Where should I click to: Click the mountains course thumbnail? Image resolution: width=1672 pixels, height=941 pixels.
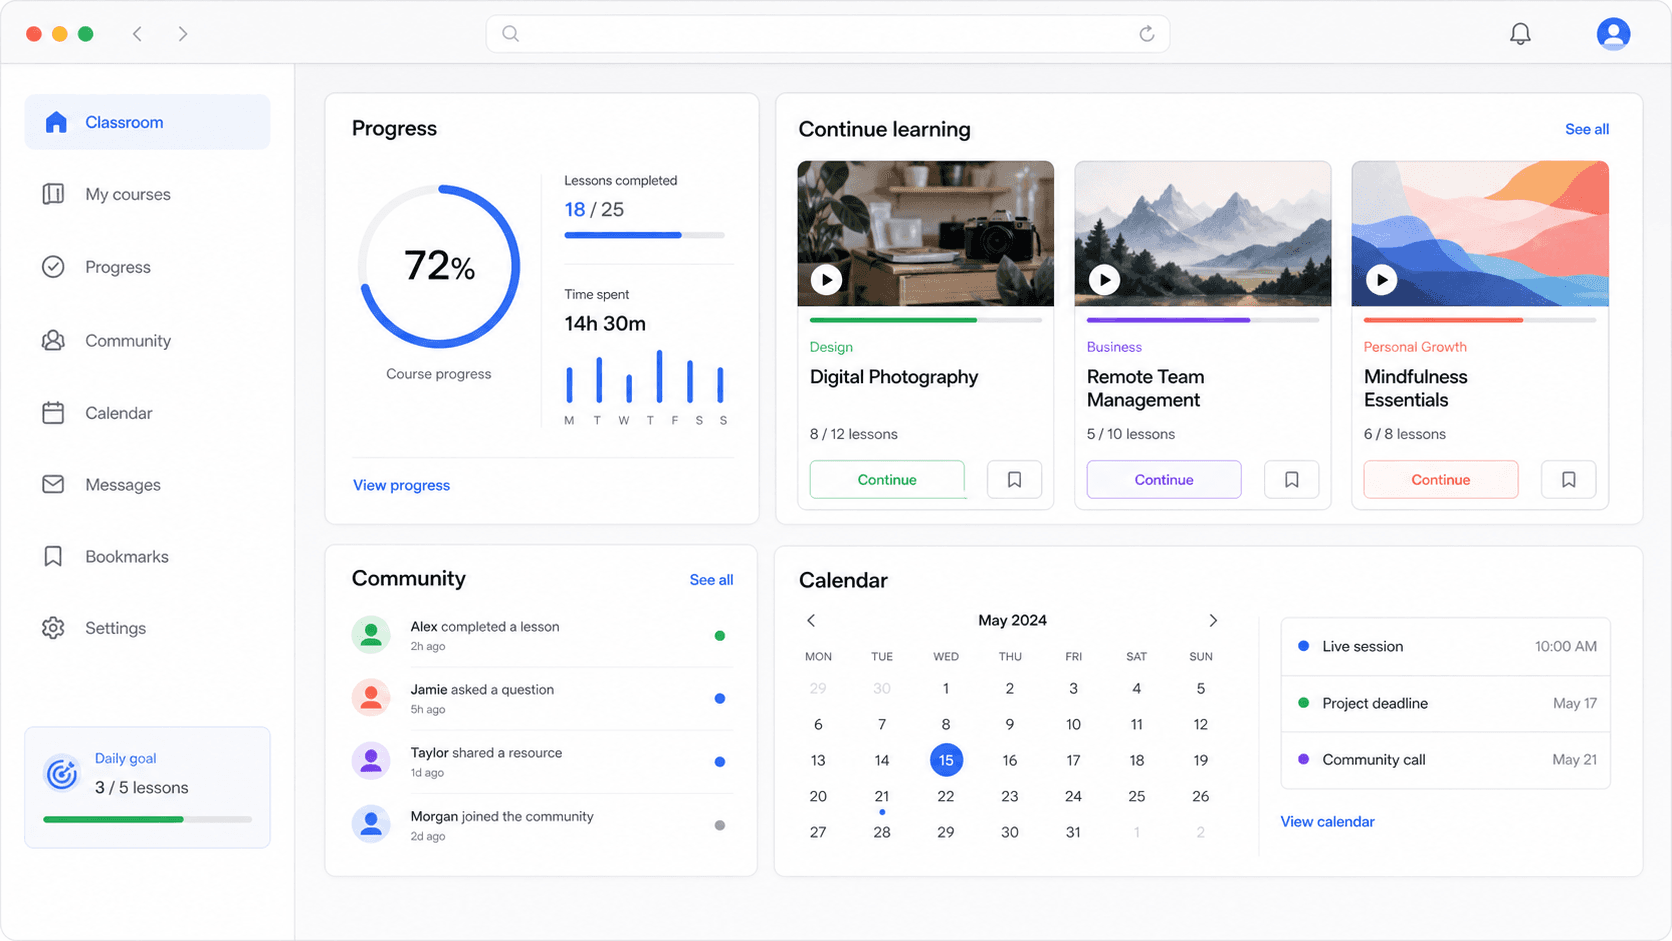pyautogui.click(x=1203, y=233)
